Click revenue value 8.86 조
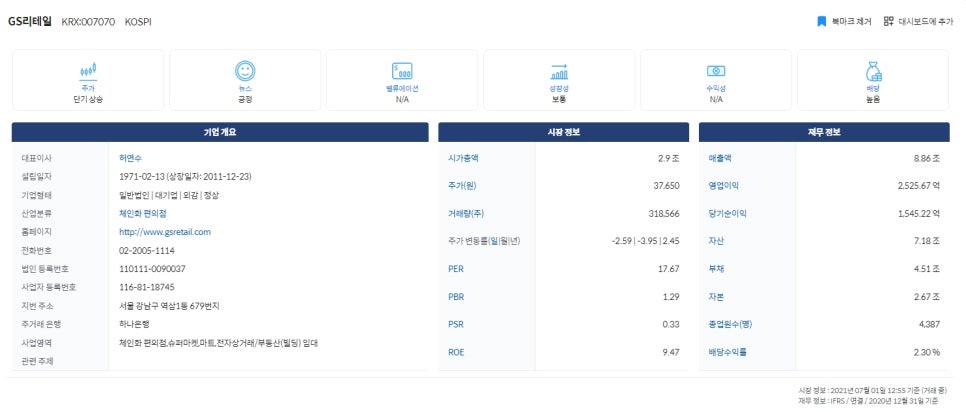This screenshot has width=966, height=412. tap(927, 158)
